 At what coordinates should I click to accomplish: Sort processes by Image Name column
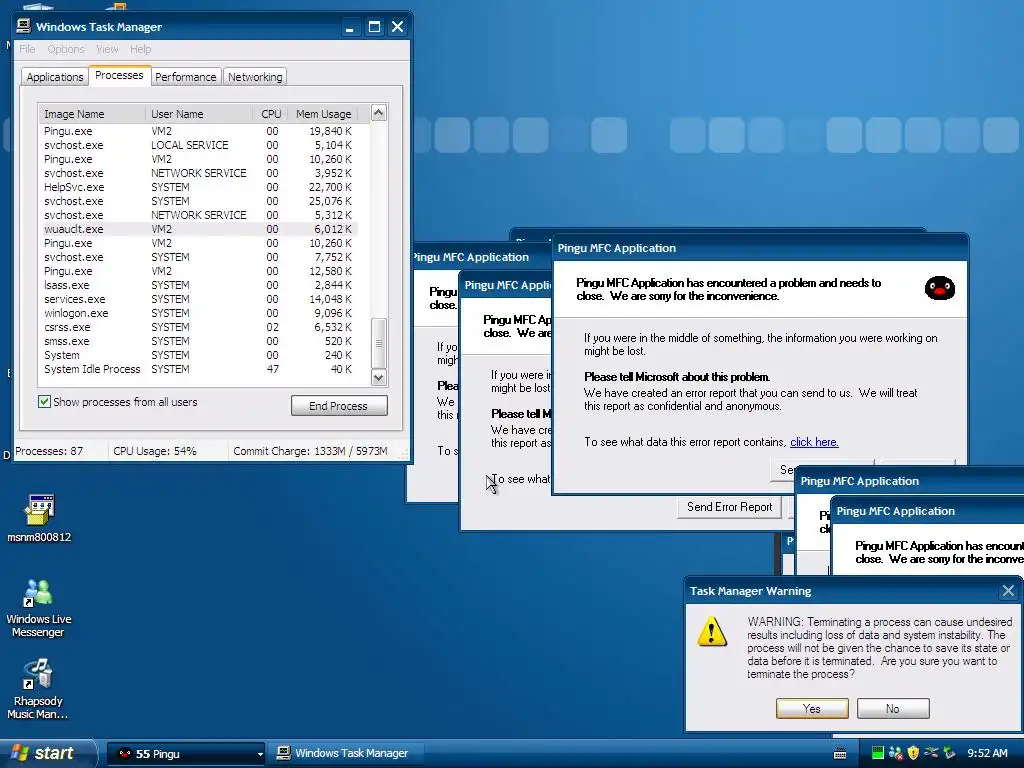pos(92,114)
